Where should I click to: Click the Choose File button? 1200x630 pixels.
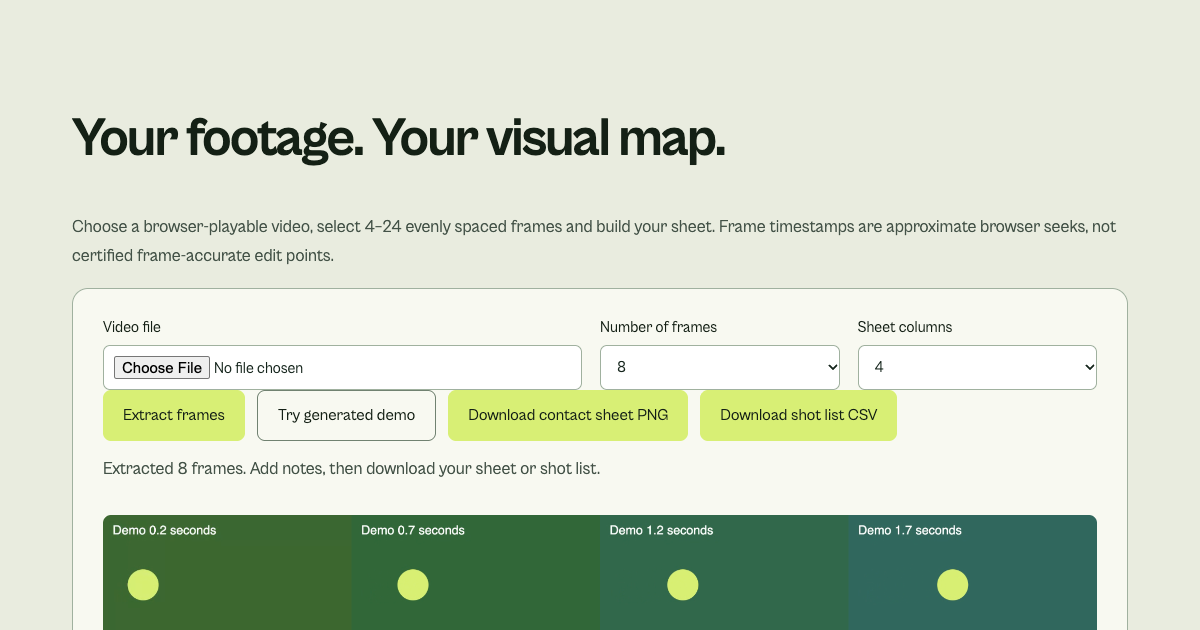pyautogui.click(x=162, y=368)
